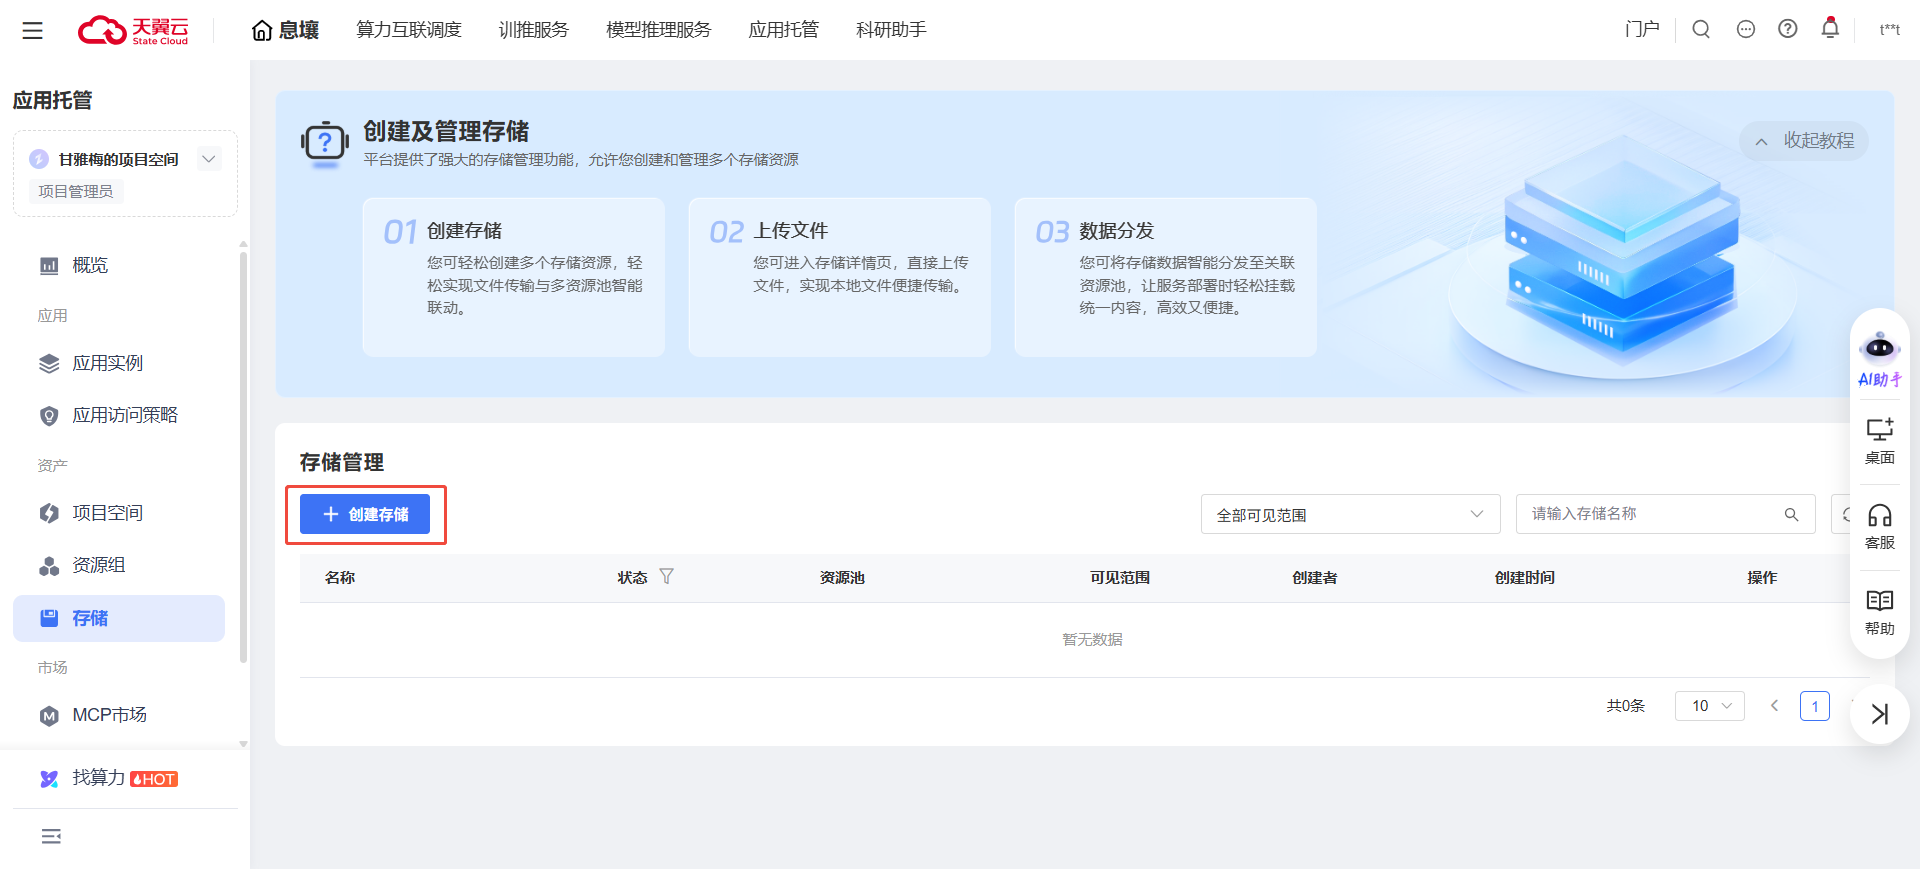1920x869 pixels.
Task: Click the 桌面 desktop icon
Action: (1880, 440)
